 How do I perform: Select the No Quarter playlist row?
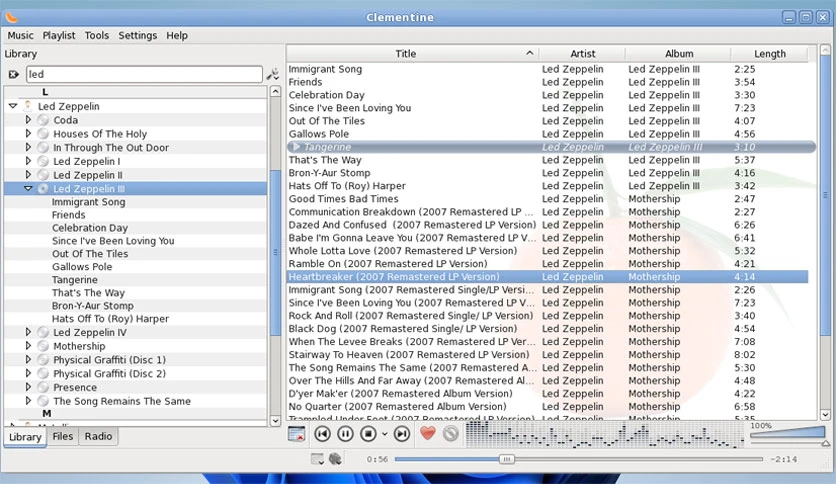click(548, 407)
